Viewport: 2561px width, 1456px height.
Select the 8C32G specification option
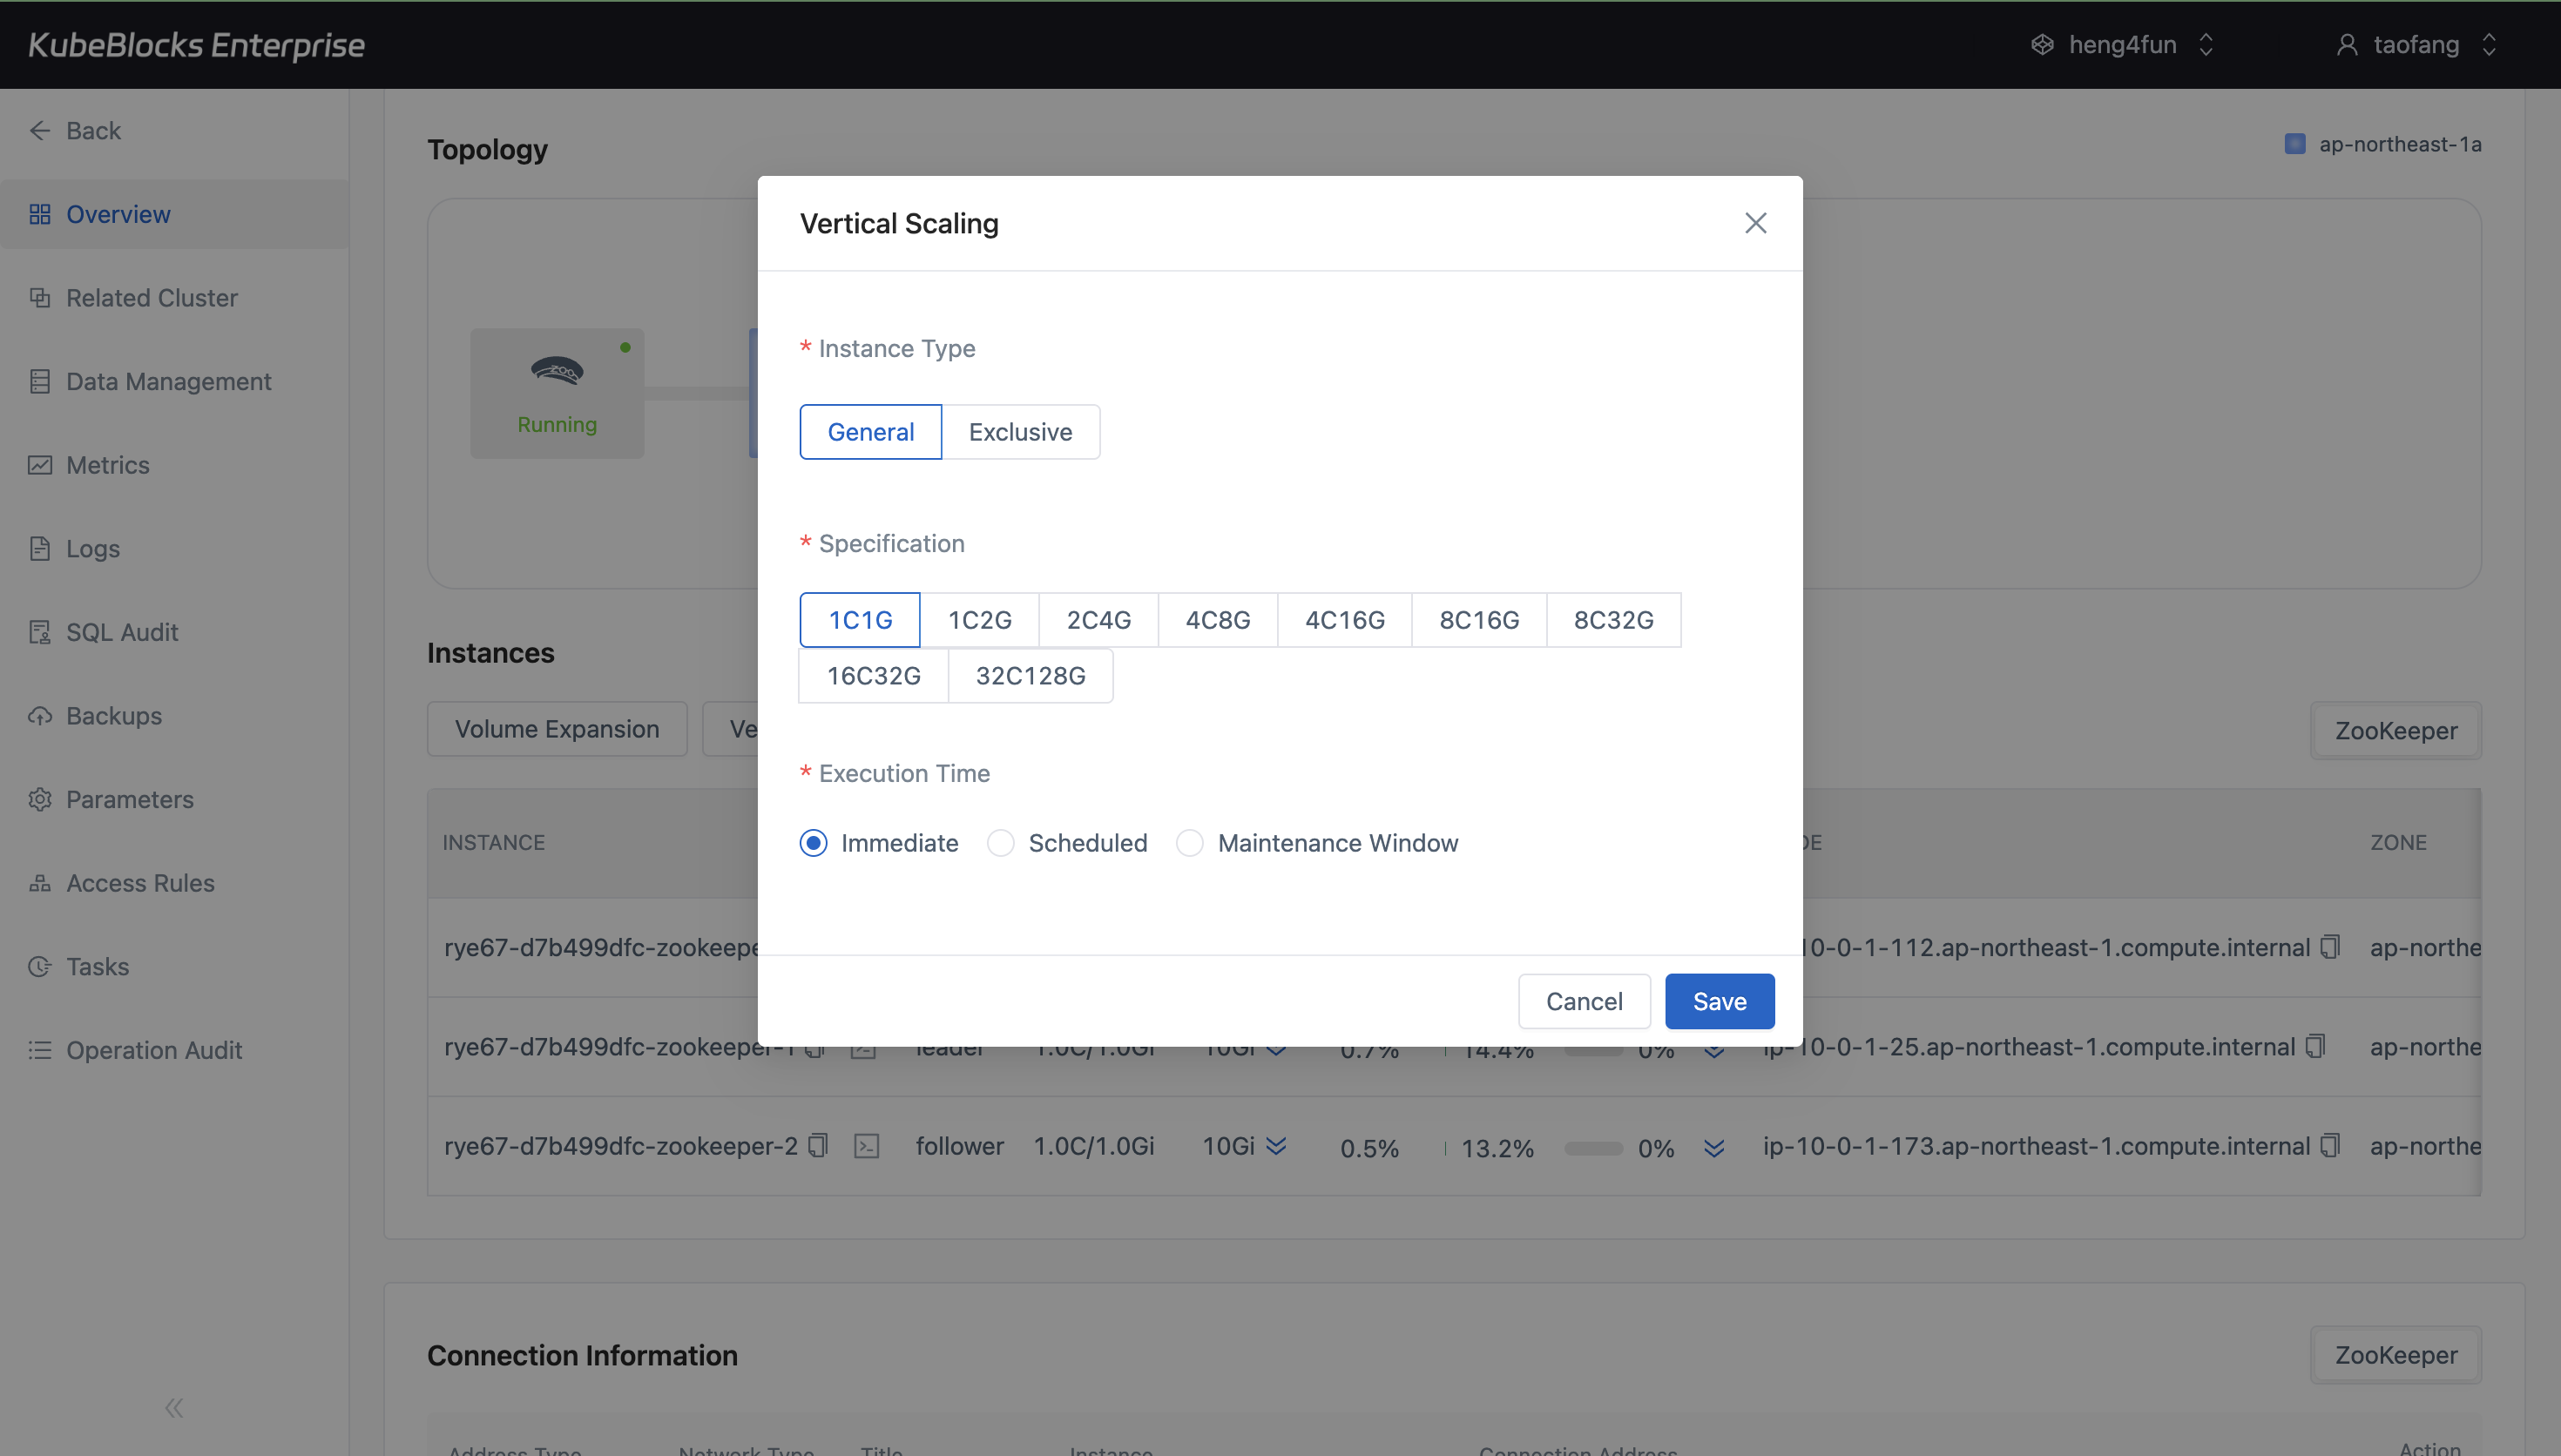tap(1612, 619)
